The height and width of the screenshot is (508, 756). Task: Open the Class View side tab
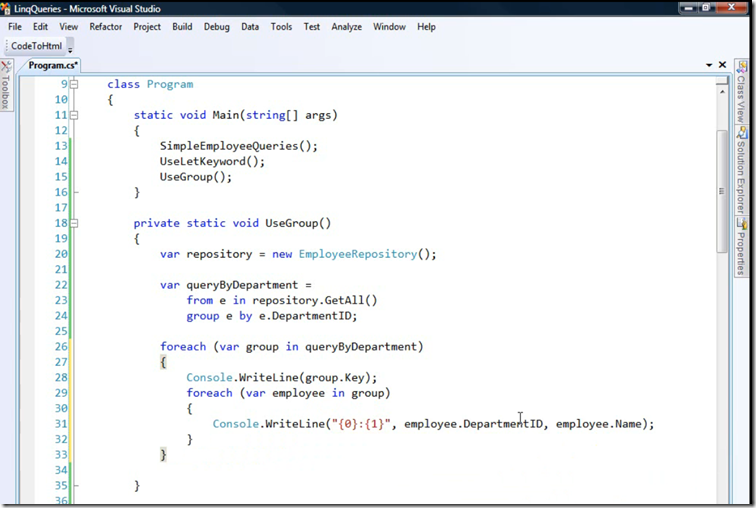click(x=741, y=92)
